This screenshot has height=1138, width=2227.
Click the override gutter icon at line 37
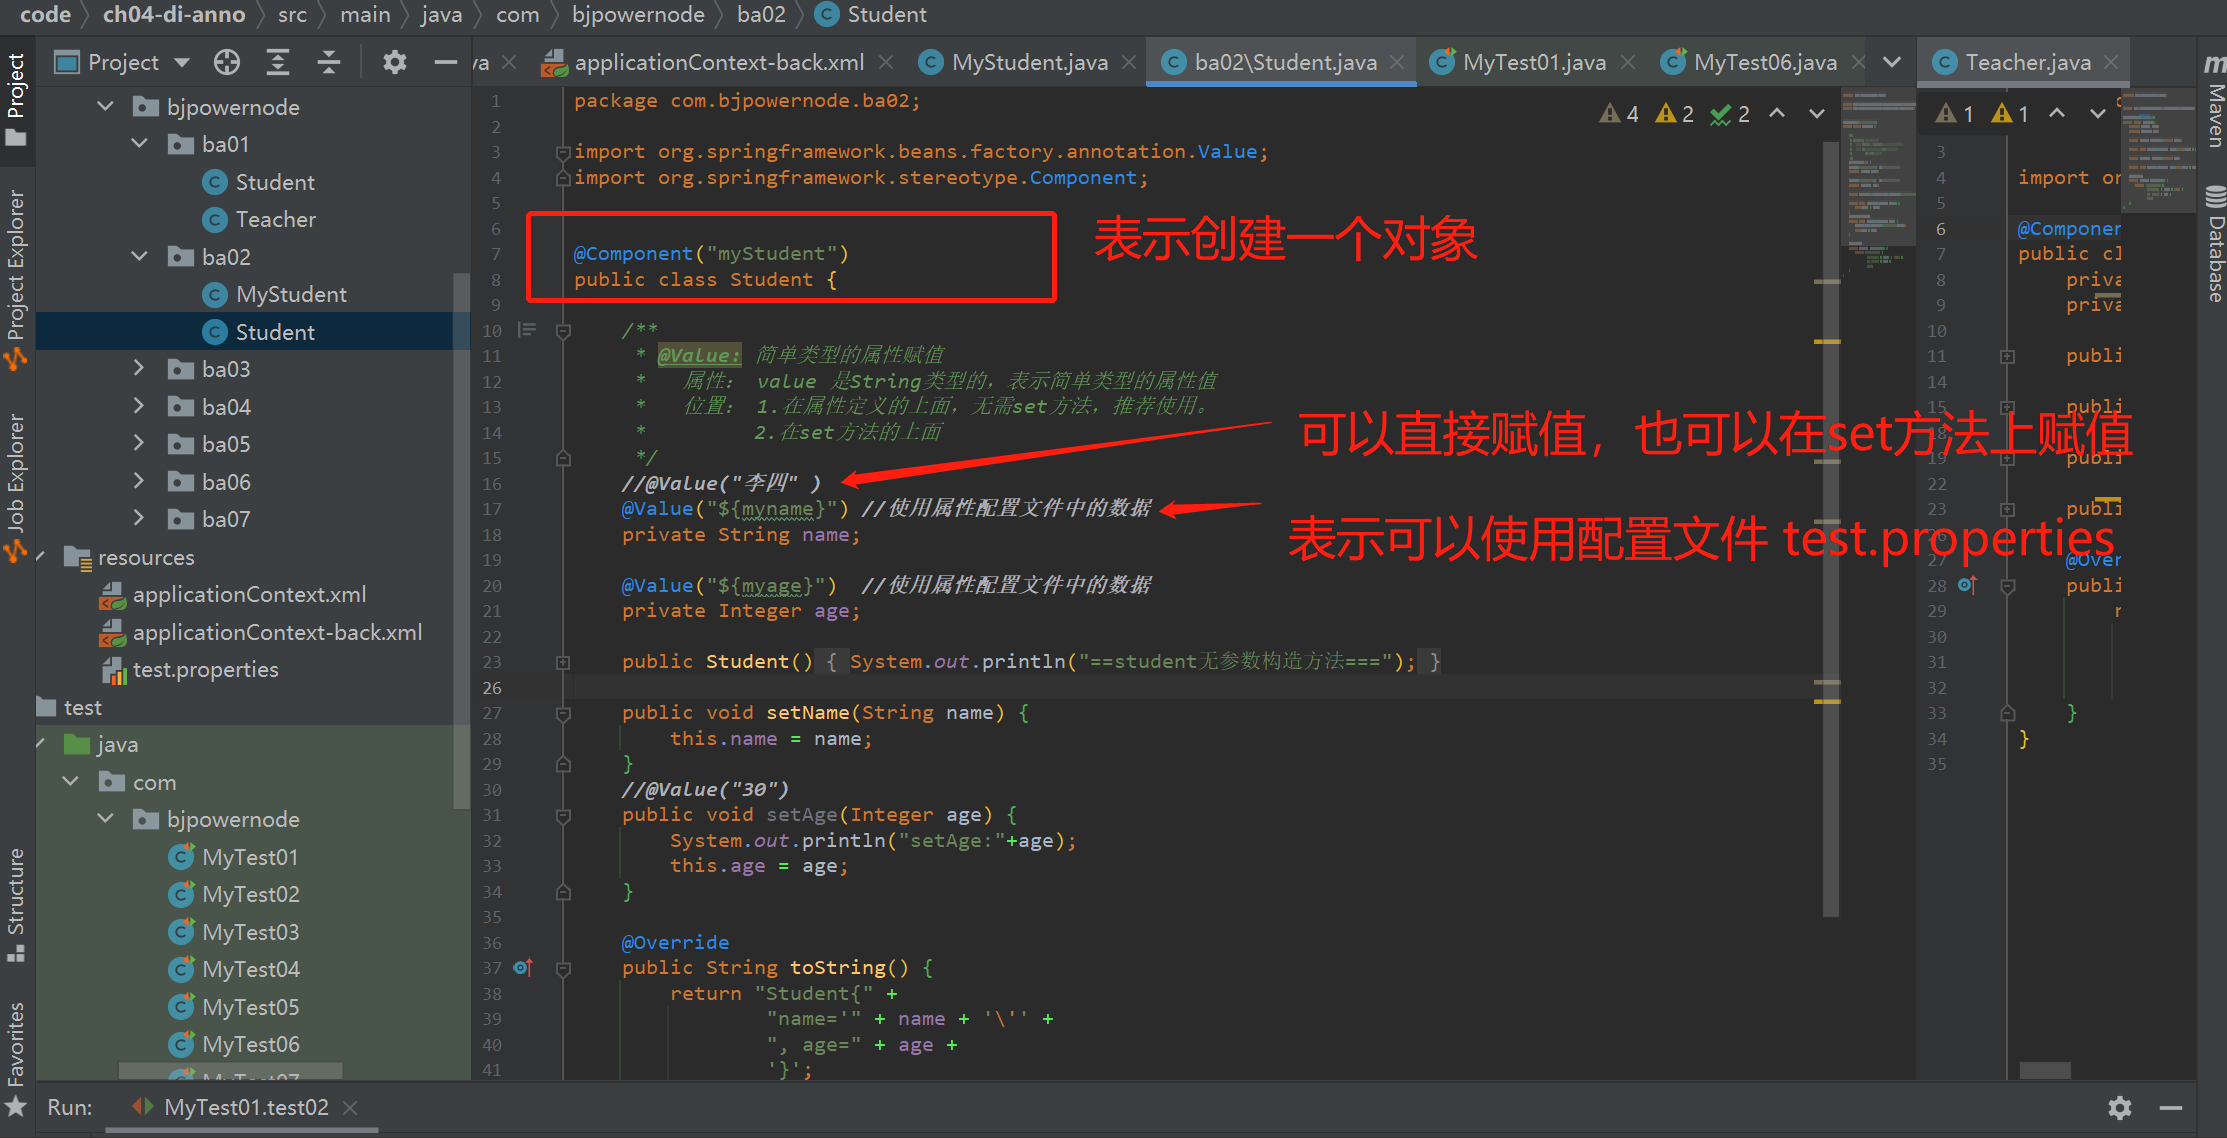click(522, 967)
